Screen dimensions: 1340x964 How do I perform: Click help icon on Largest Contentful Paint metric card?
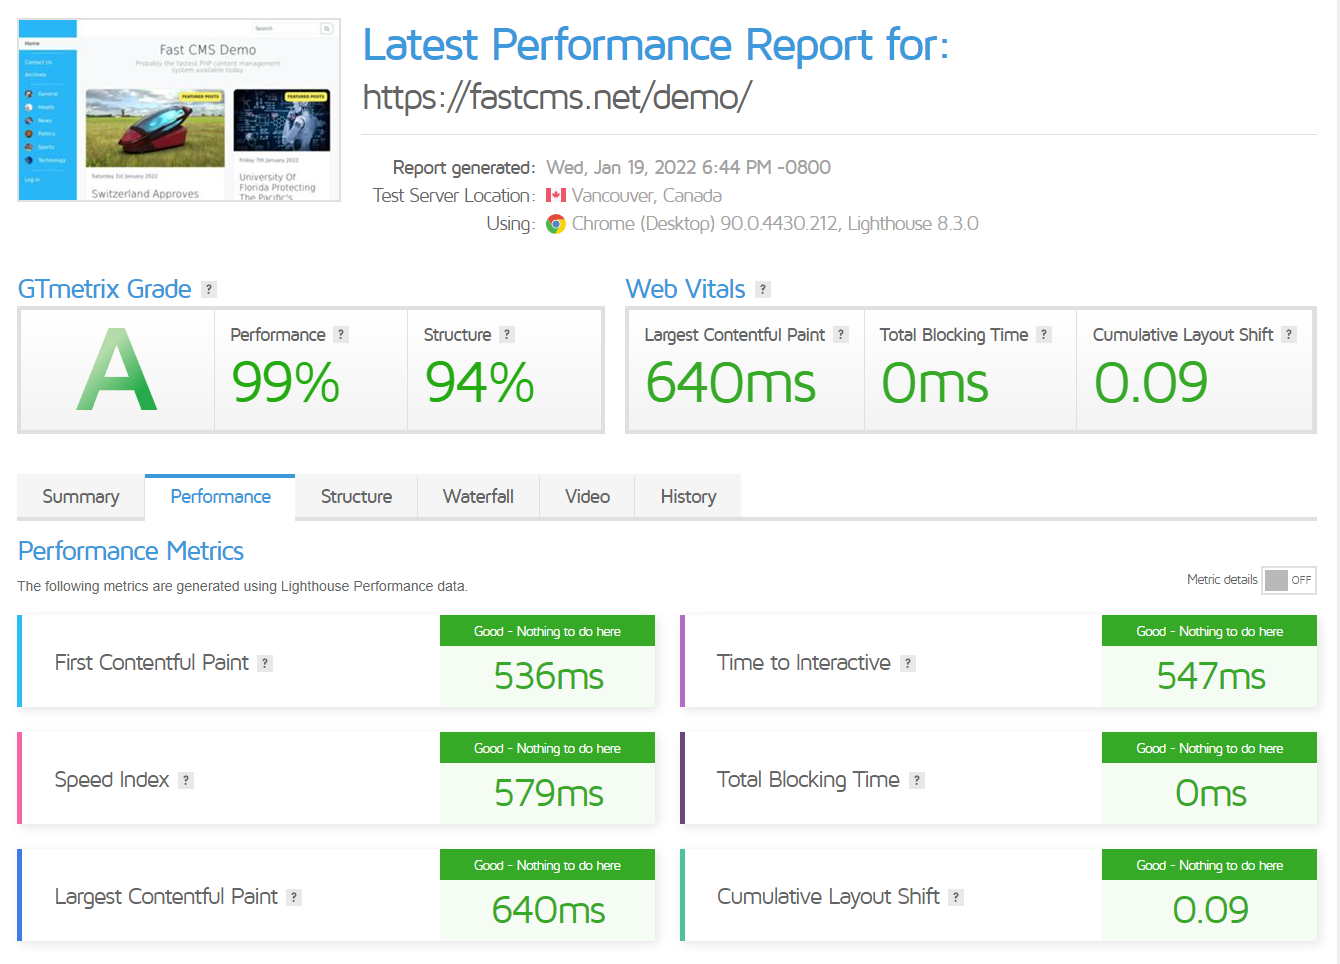point(294,897)
